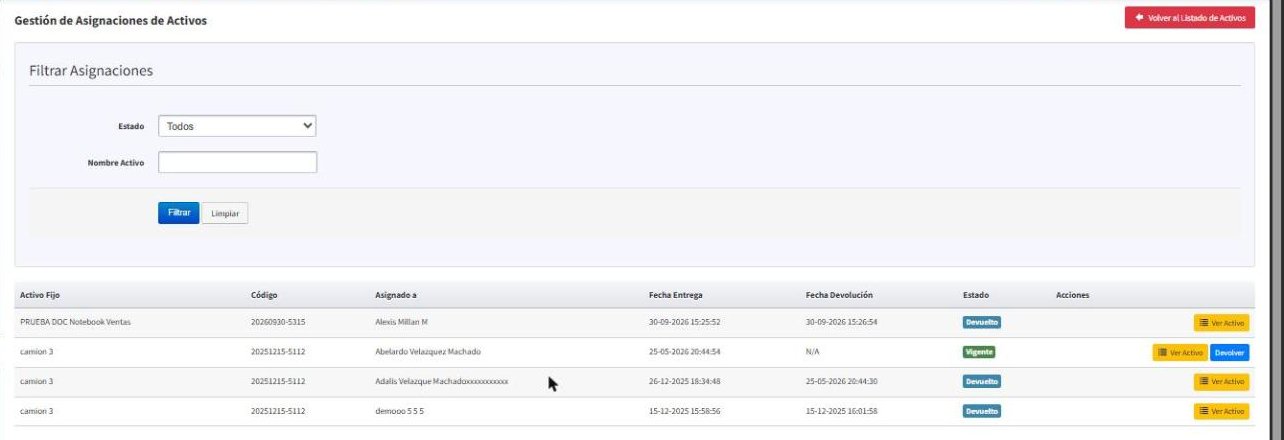Click the Acciones column header
Viewport: 1284px width, 440px height.
[x=1072, y=295]
